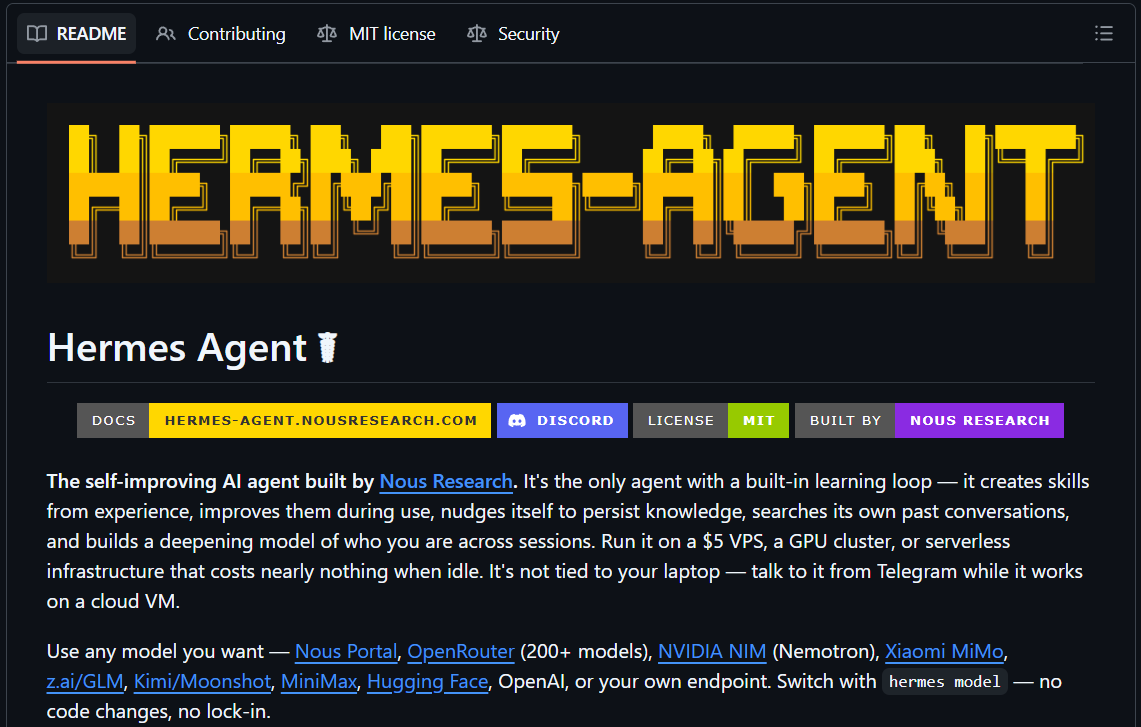Viewport: 1141px width, 727px height.
Task: Open the Built by Nous Research badge
Action: [929, 421]
